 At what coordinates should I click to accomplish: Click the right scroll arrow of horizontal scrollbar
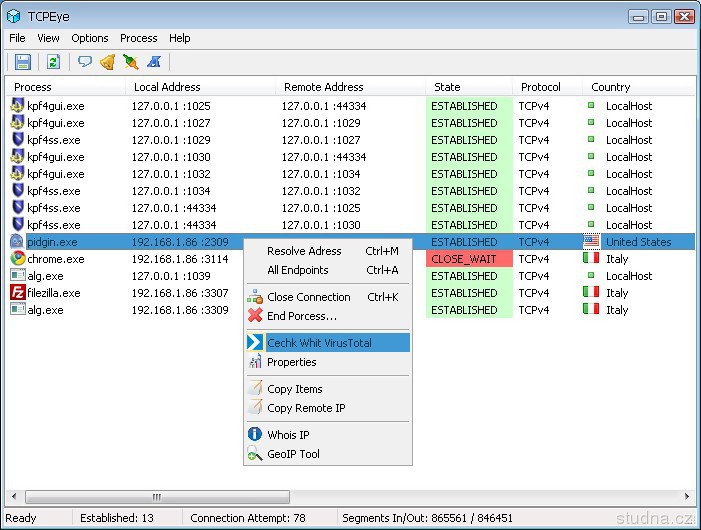coord(687,497)
